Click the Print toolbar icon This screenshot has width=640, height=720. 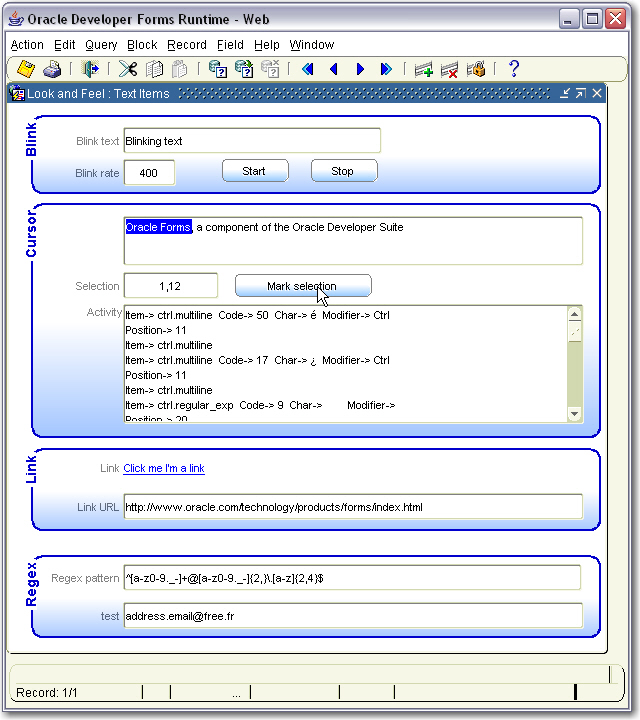(52, 69)
